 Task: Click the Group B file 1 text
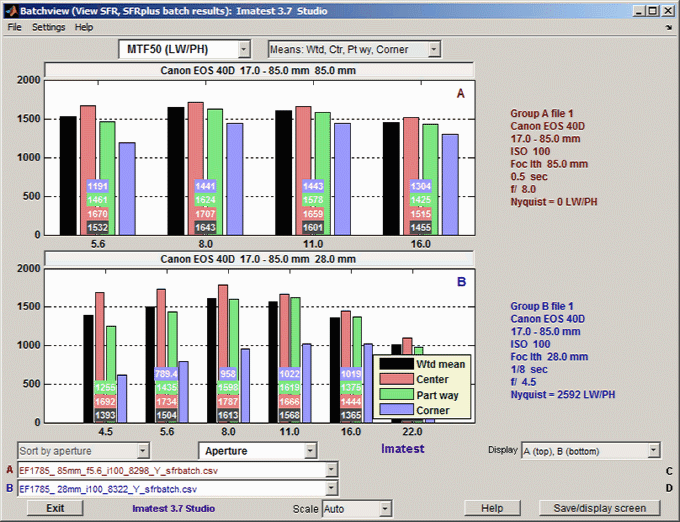[542, 306]
